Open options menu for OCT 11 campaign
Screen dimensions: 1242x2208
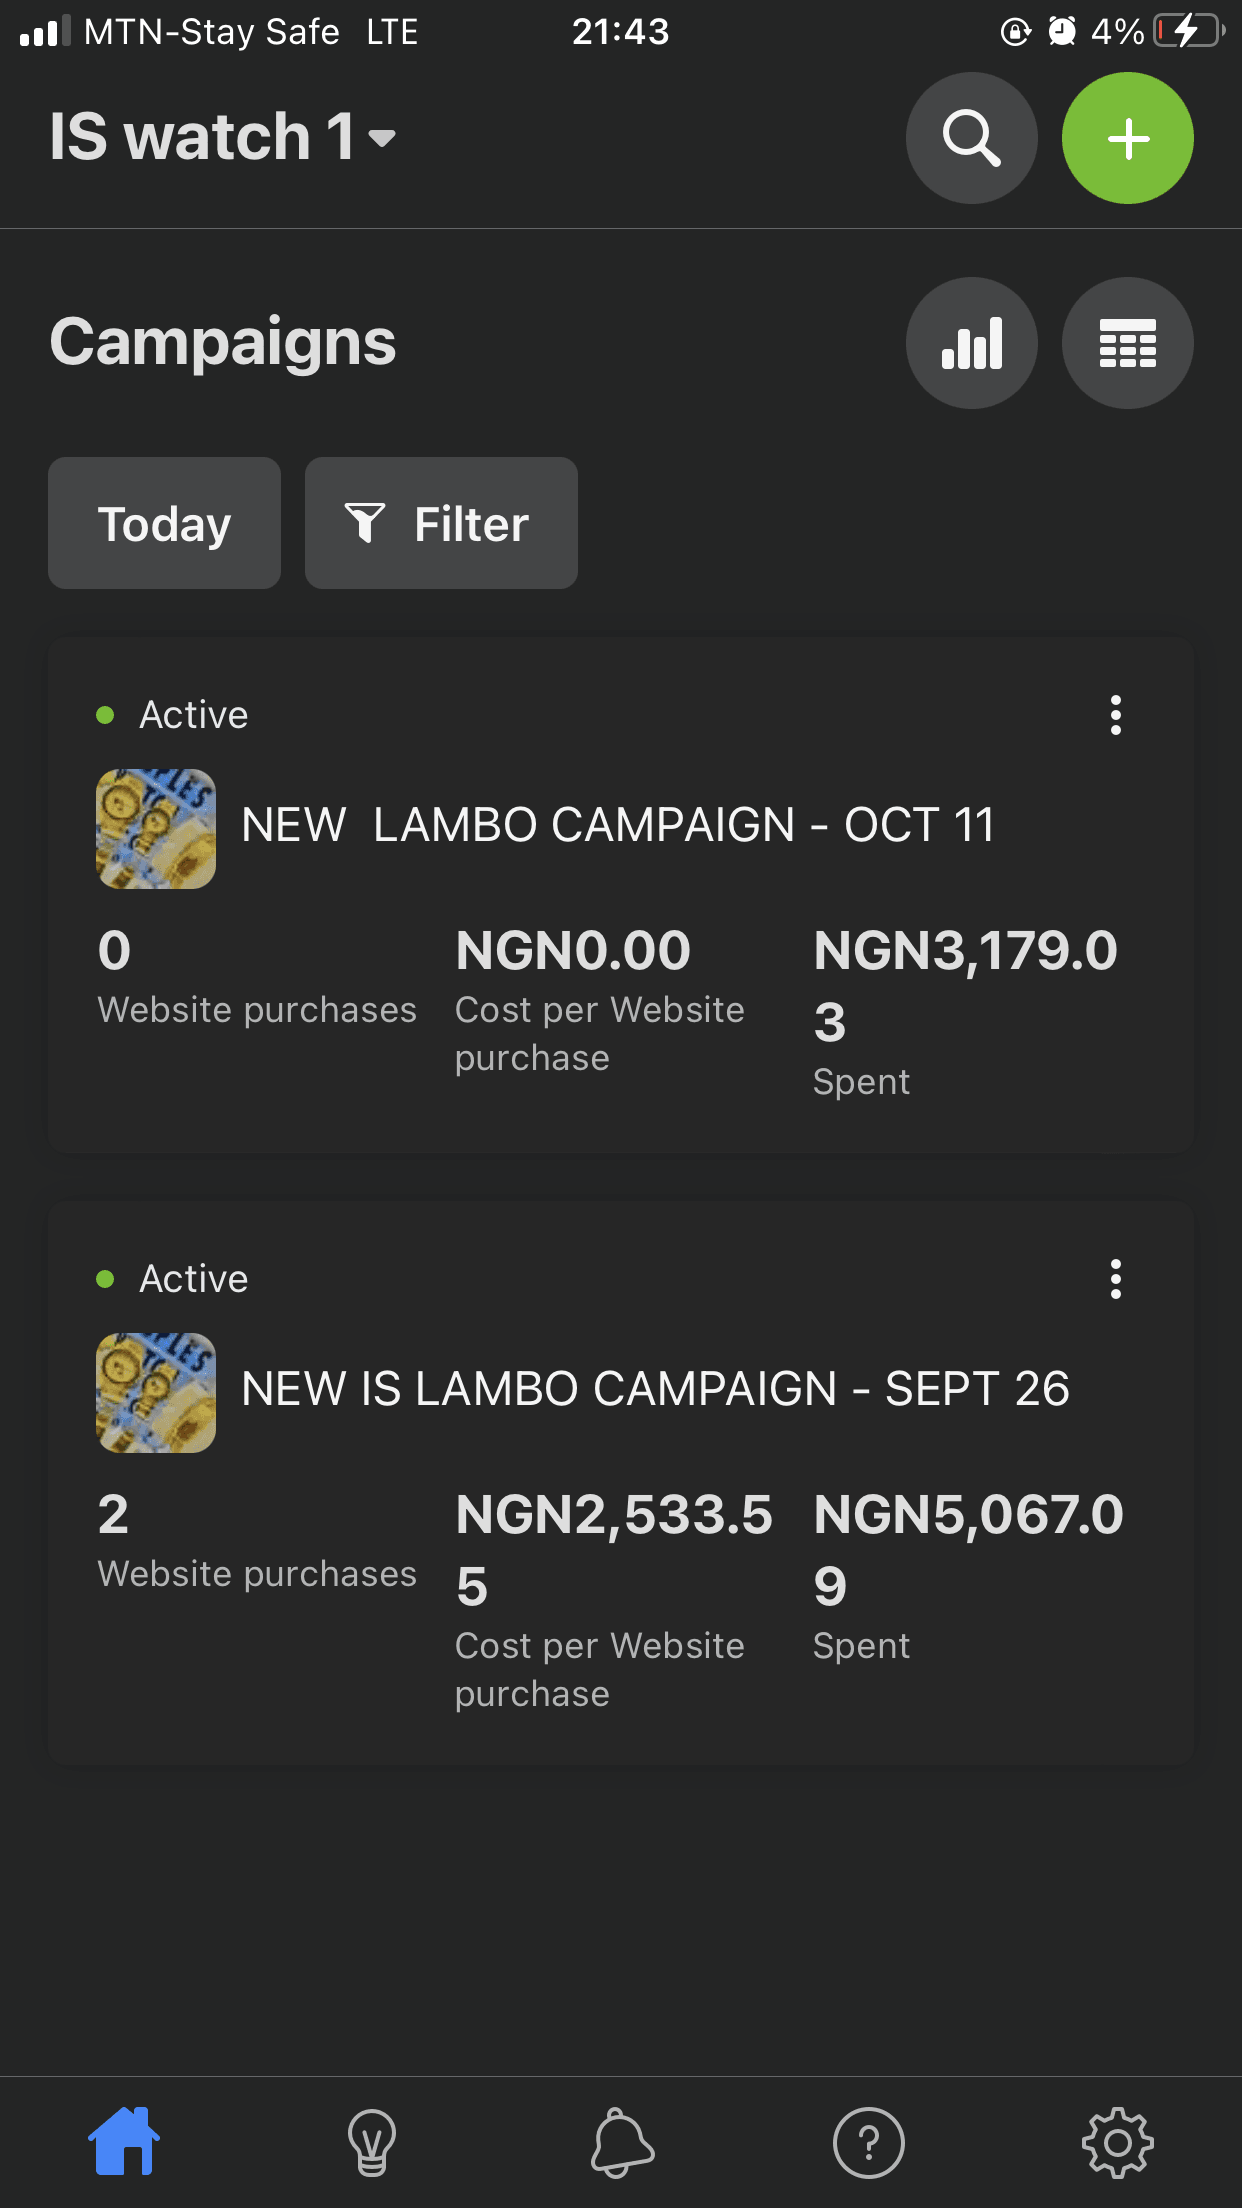tap(1116, 715)
